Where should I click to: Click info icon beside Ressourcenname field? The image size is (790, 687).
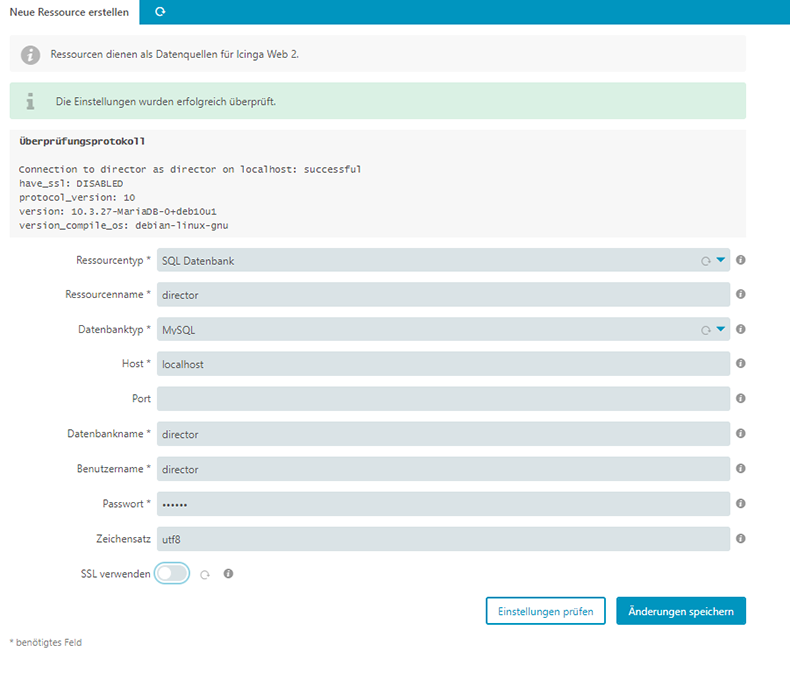pos(741,295)
